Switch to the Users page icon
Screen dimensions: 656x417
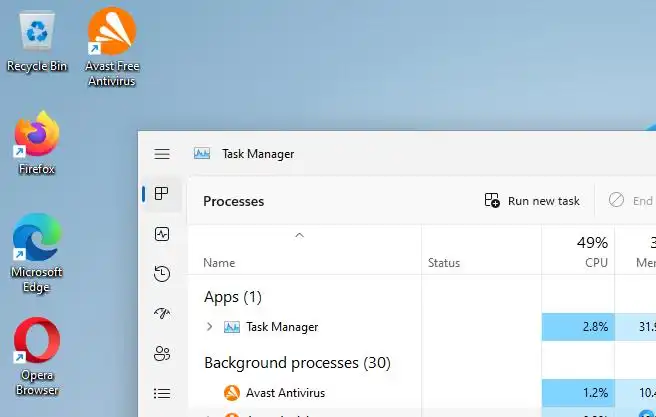coord(162,353)
